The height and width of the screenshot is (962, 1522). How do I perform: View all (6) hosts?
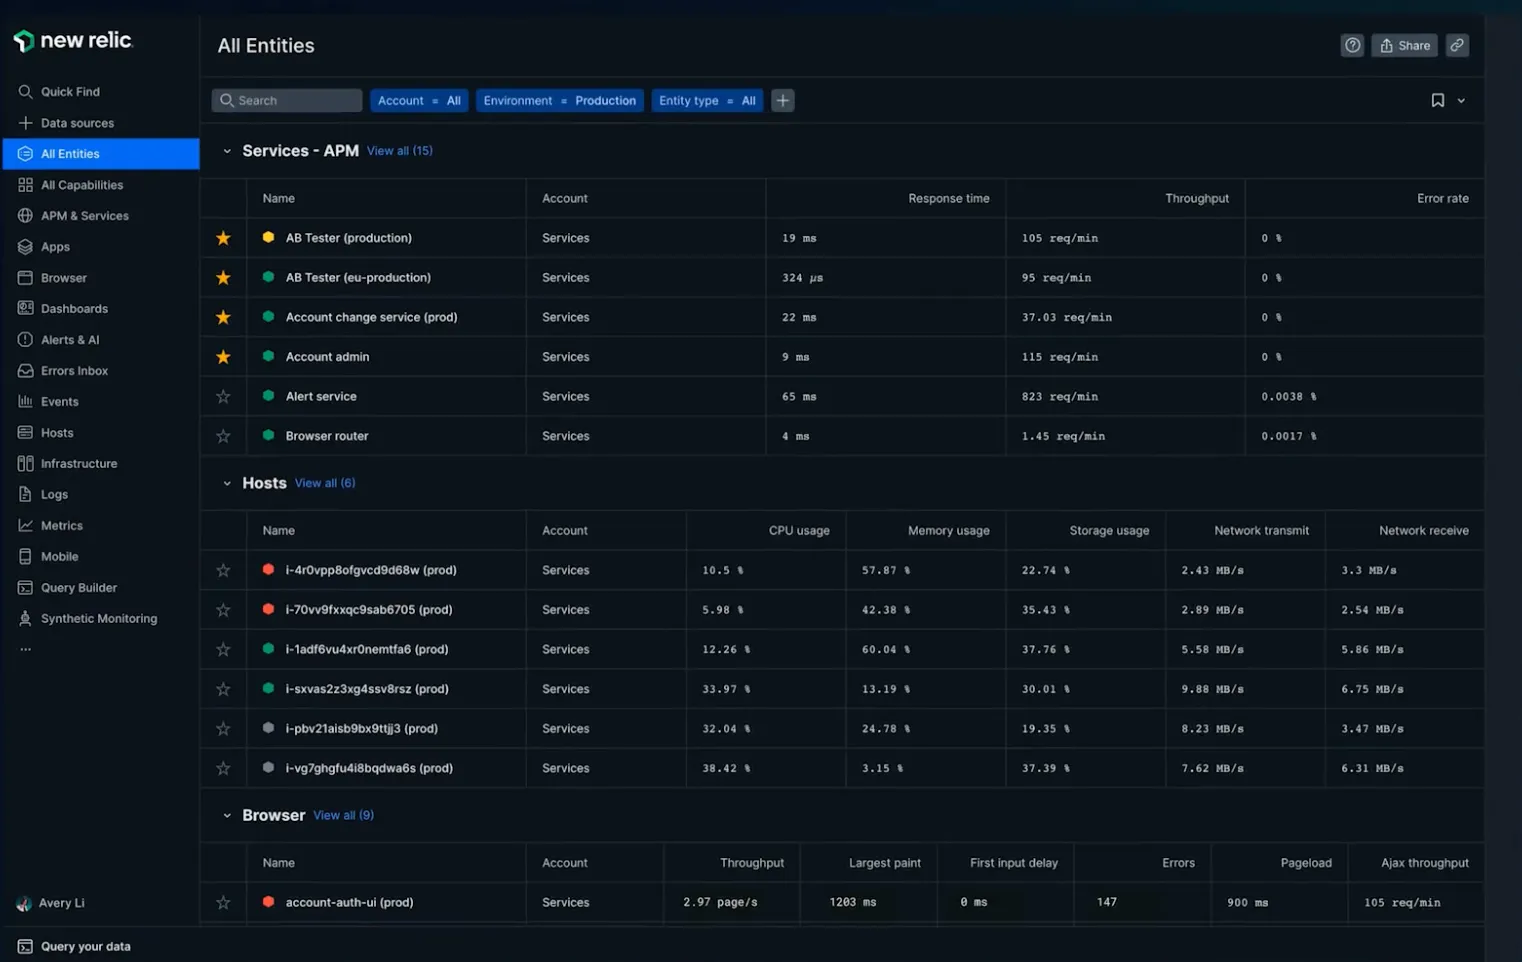tap(325, 483)
